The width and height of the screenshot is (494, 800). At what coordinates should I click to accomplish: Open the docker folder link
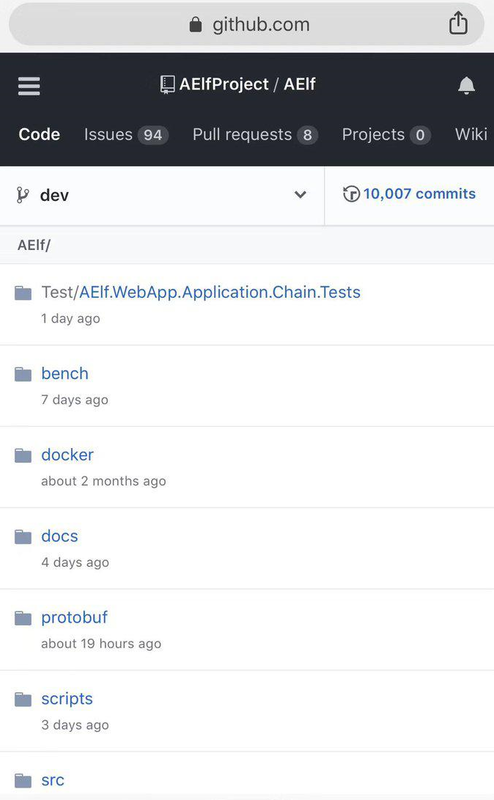[x=67, y=455]
